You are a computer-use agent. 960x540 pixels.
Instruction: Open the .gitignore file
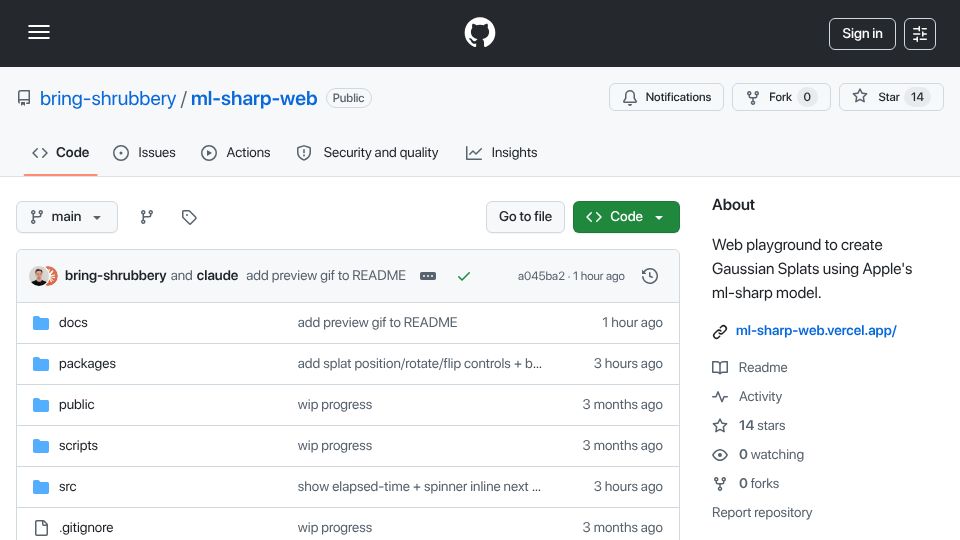pos(86,528)
